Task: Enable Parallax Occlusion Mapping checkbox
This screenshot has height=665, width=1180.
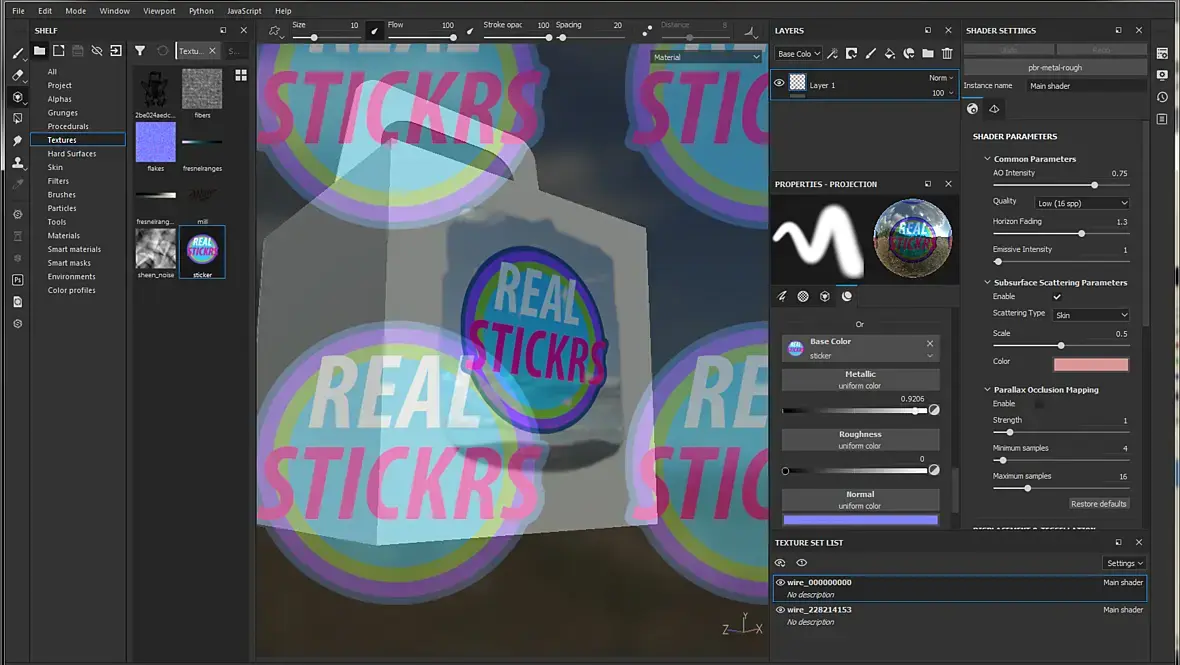Action: (1039, 404)
